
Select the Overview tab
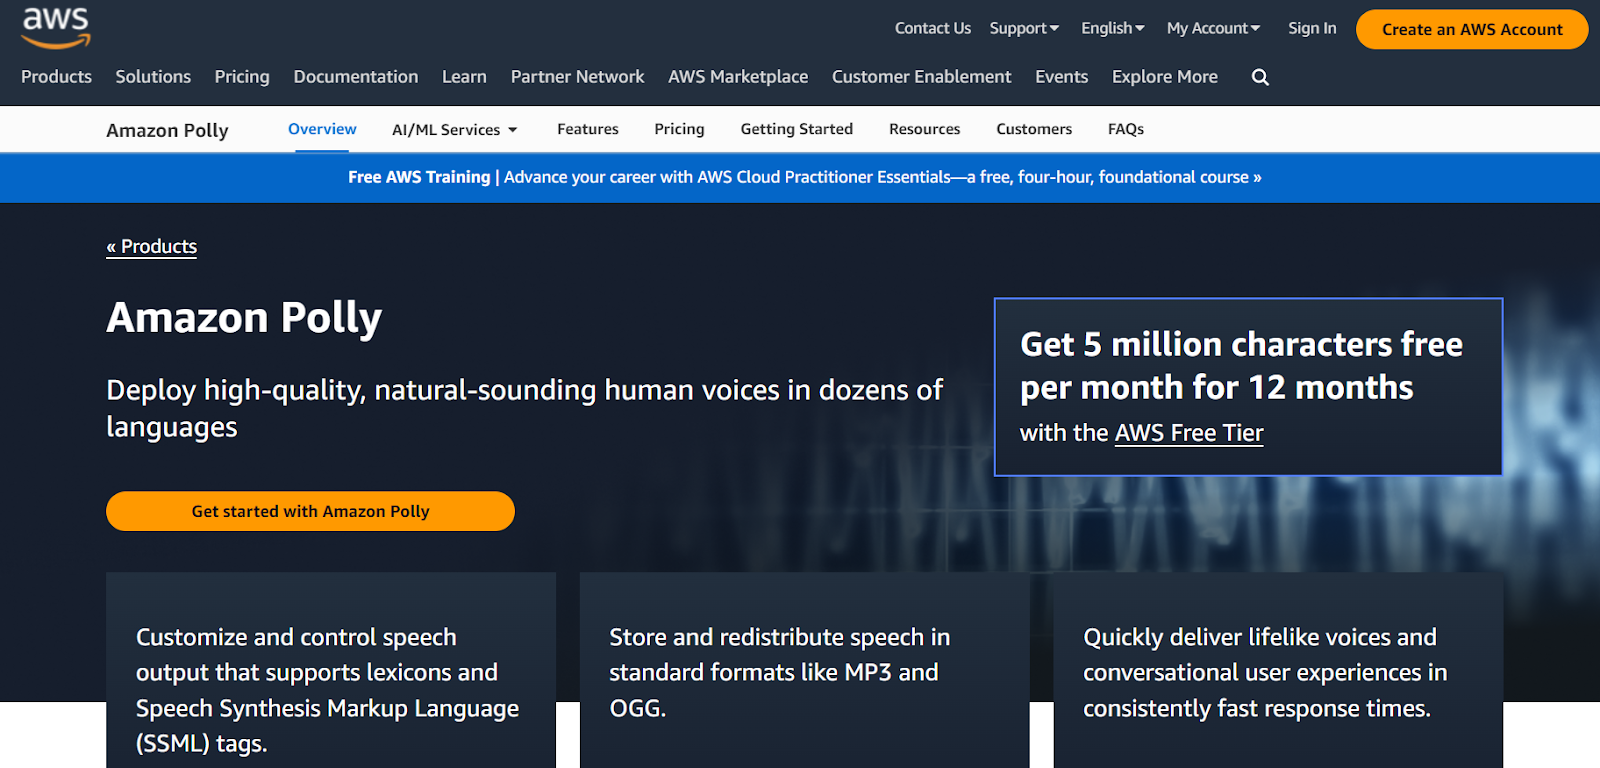tap(322, 129)
